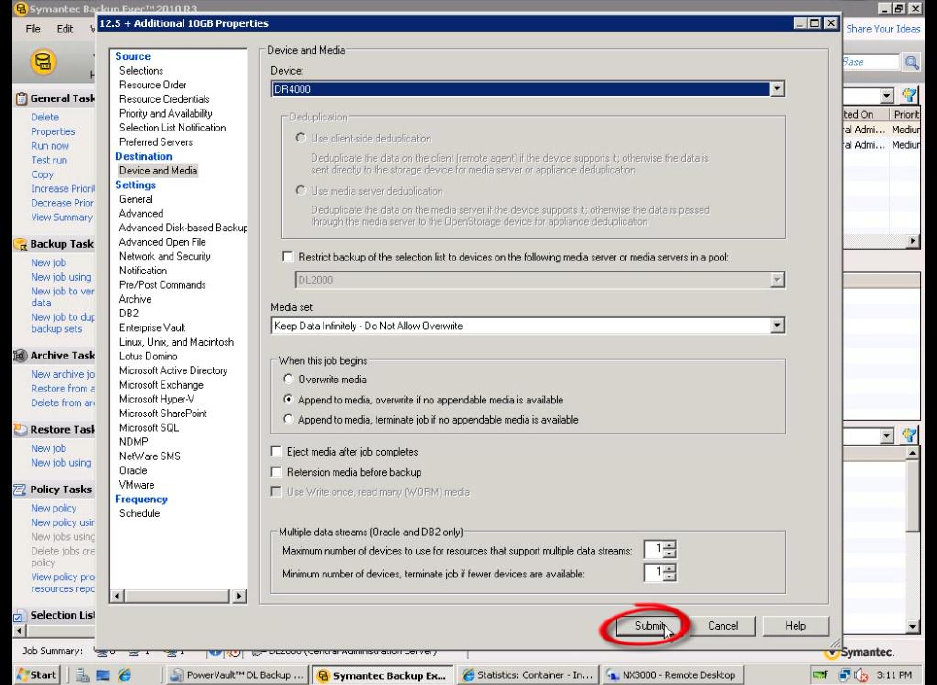The image size is (937, 685).
Task: Click the Start button
Action: tap(36, 675)
